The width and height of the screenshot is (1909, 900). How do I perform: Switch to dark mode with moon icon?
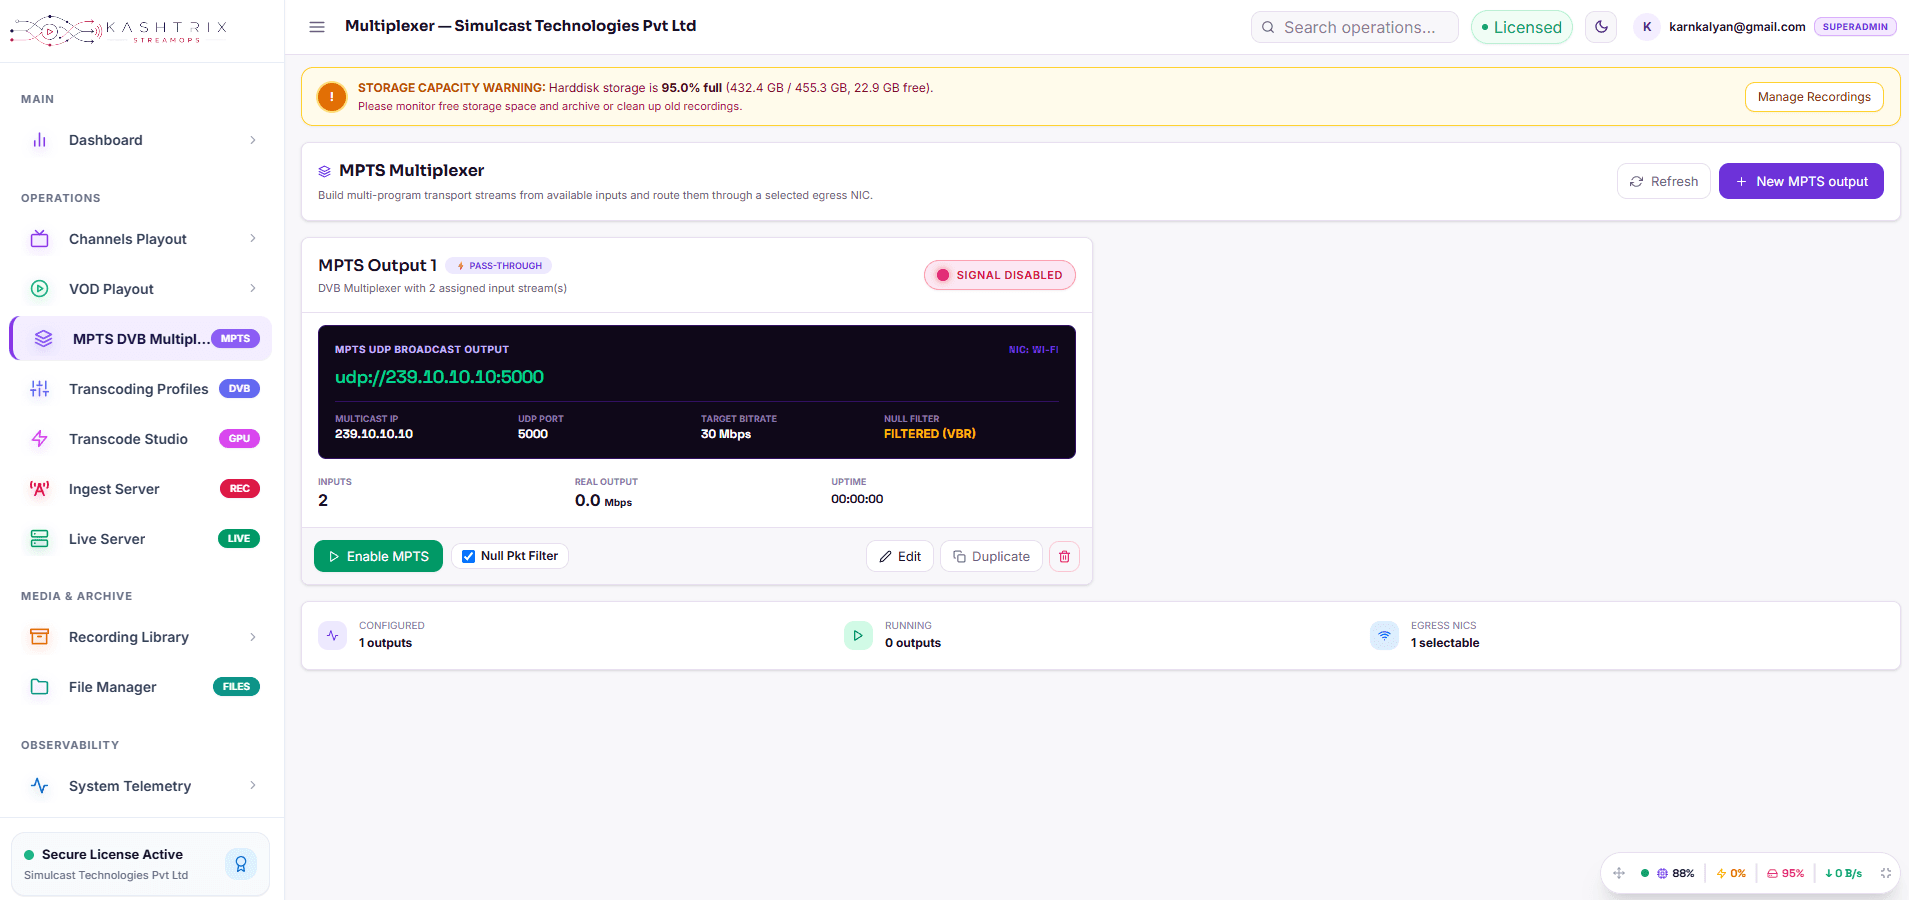coord(1601,27)
